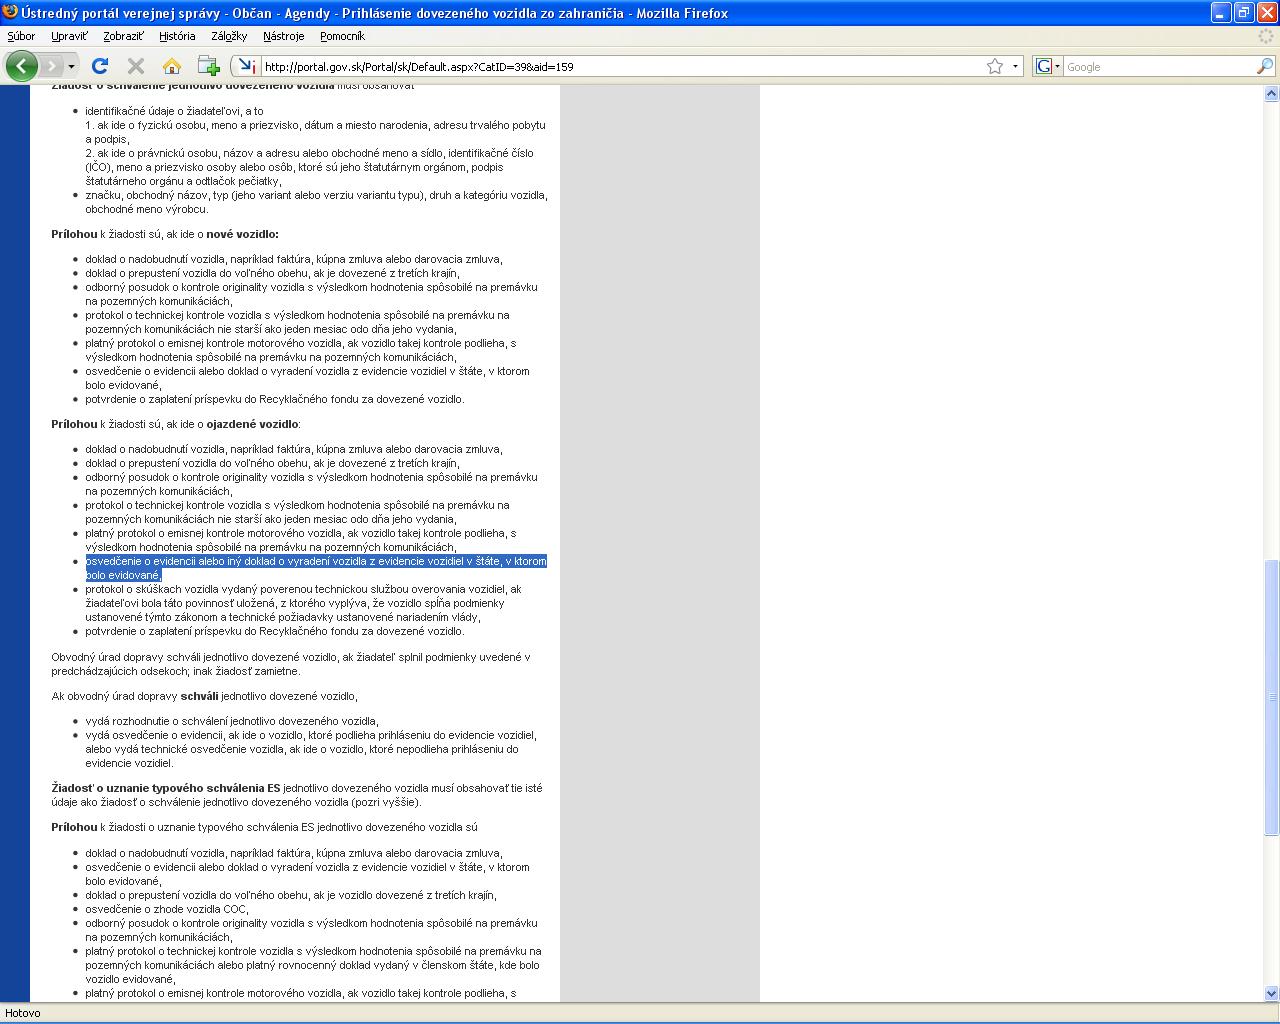Open the Nástroje menu
1280x1024 pixels.
[x=283, y=36]
